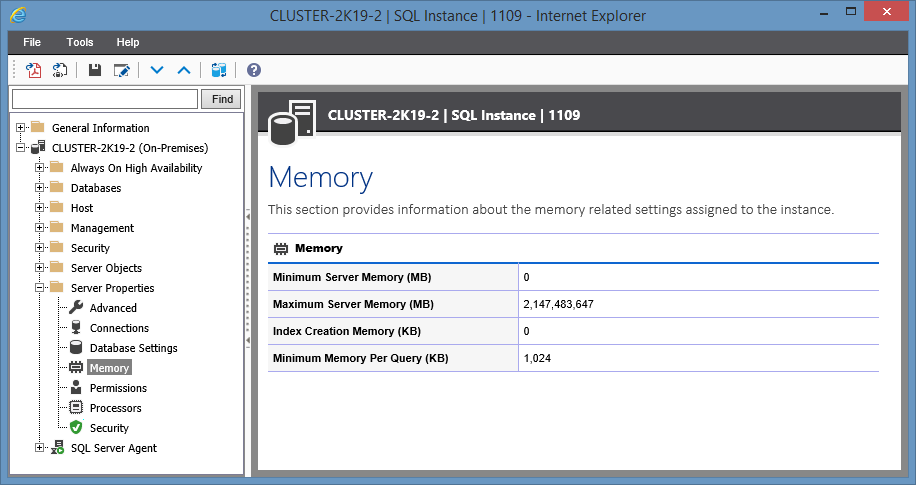The height and width of the screenshot is (485, 916).
Task: Click the Processors chip icon
Action: pyautogui.click(x=76, y=407)
